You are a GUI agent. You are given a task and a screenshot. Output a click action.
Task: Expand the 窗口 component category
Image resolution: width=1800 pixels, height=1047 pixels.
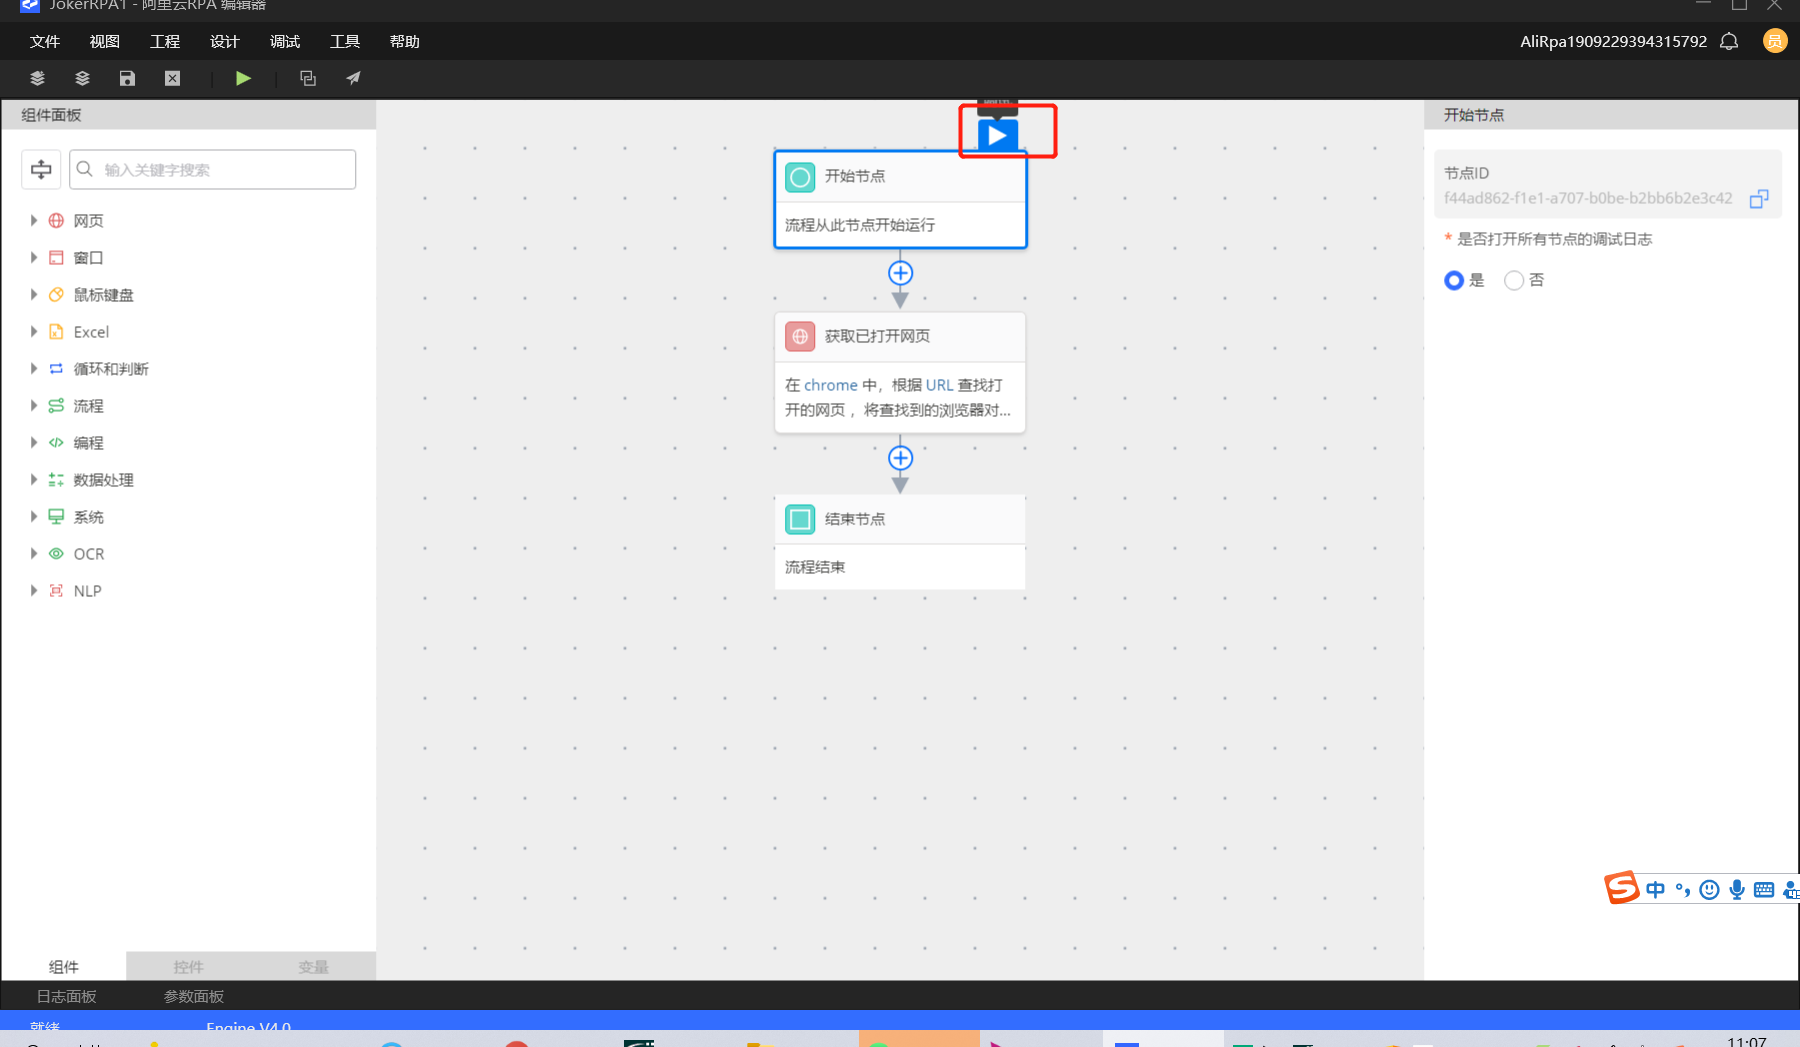(34, 257)
